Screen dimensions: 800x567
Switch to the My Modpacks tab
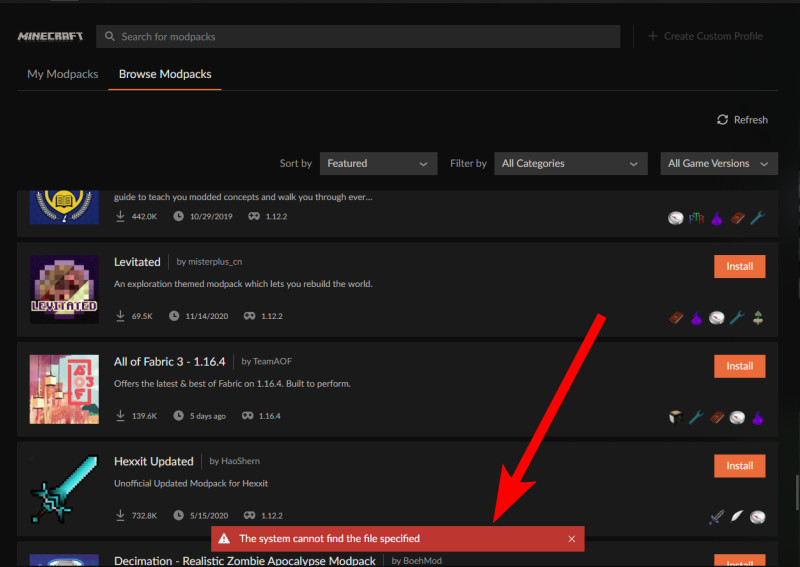pyautogui.click(x=63, y=74)
